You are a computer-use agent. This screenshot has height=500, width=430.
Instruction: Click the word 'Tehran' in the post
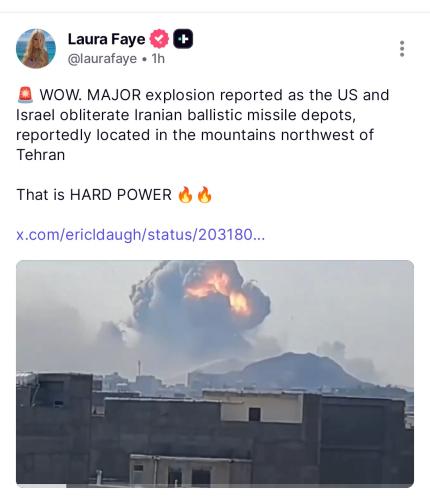(41, 155)
